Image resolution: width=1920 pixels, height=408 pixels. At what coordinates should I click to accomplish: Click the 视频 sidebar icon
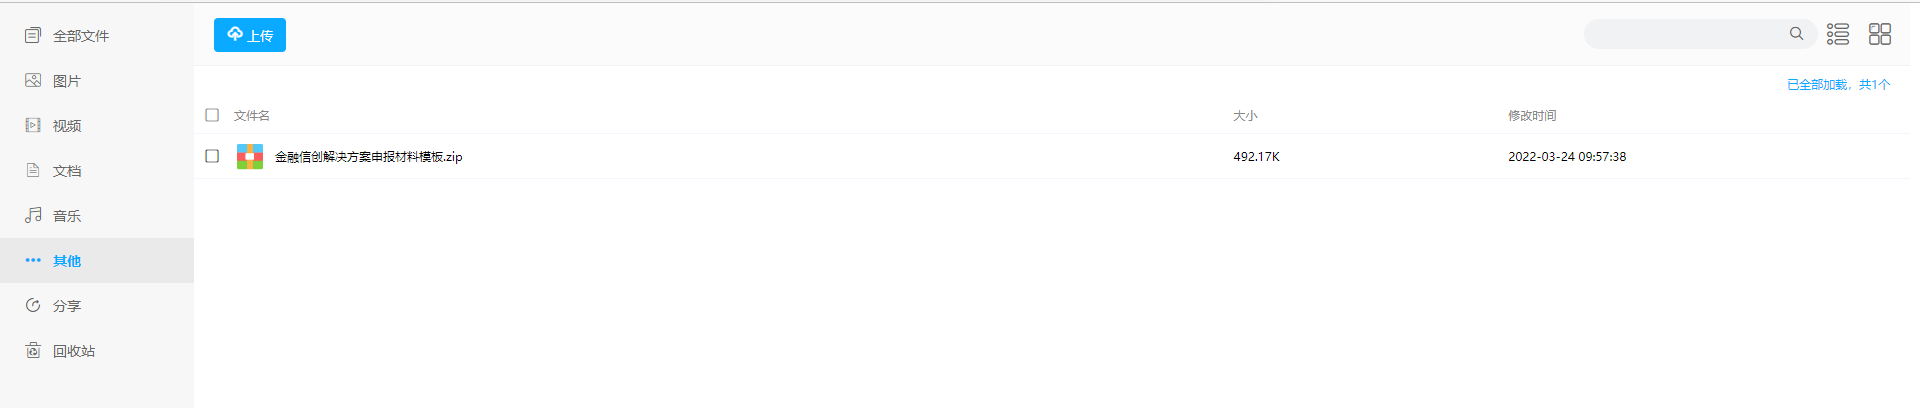point(33,125)
